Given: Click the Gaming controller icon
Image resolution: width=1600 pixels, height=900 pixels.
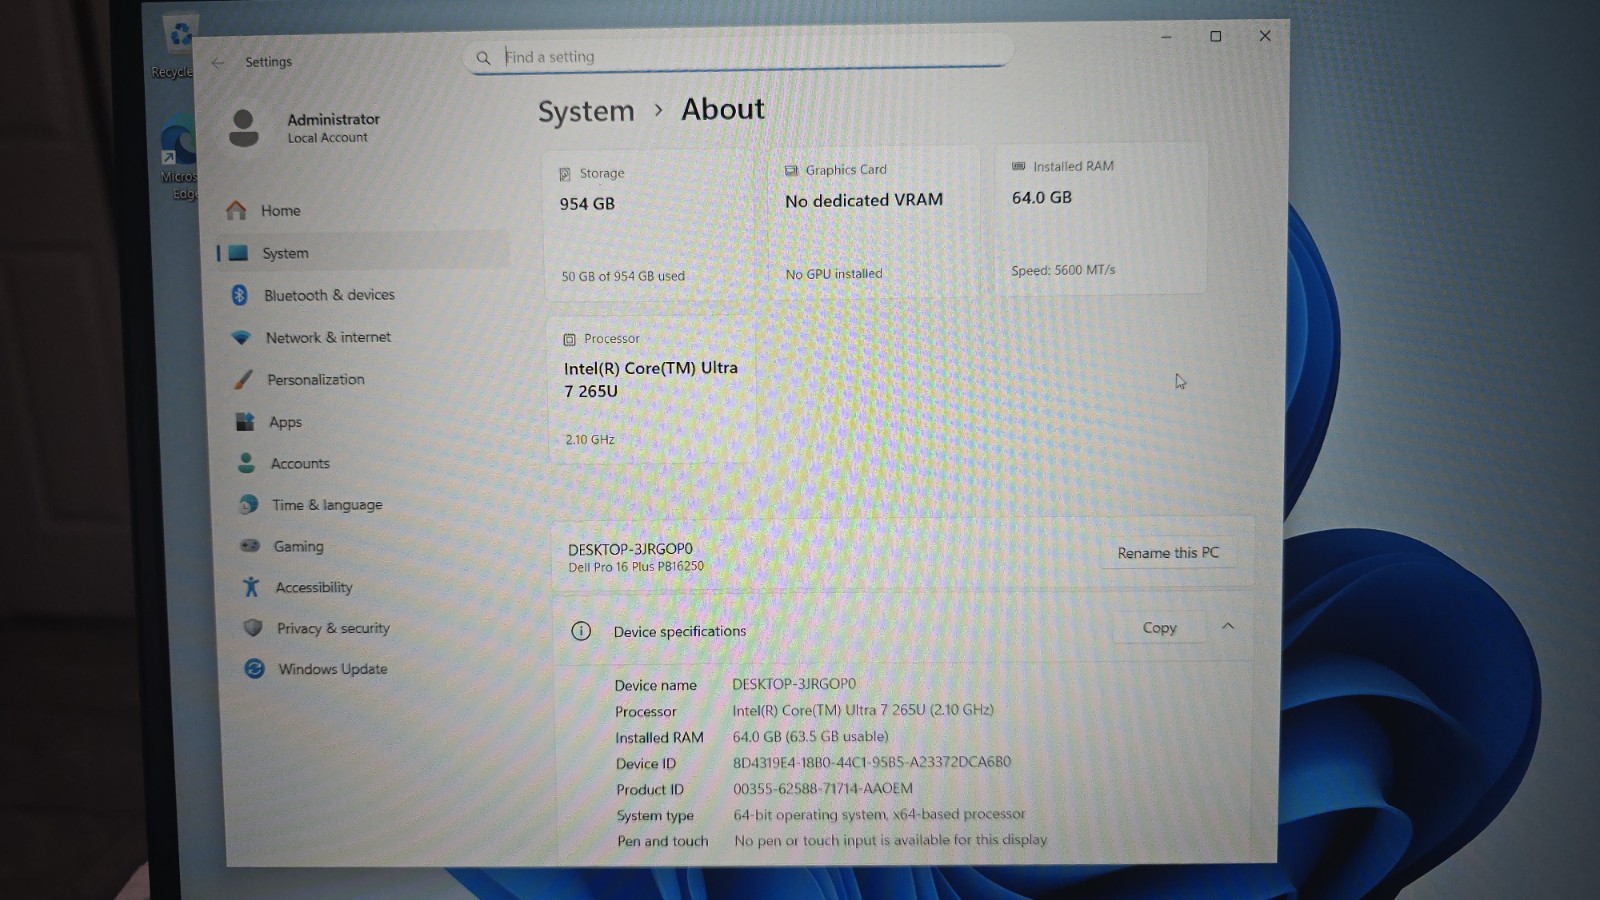Looking at the screenshot, I should click(x=250, y=546).
